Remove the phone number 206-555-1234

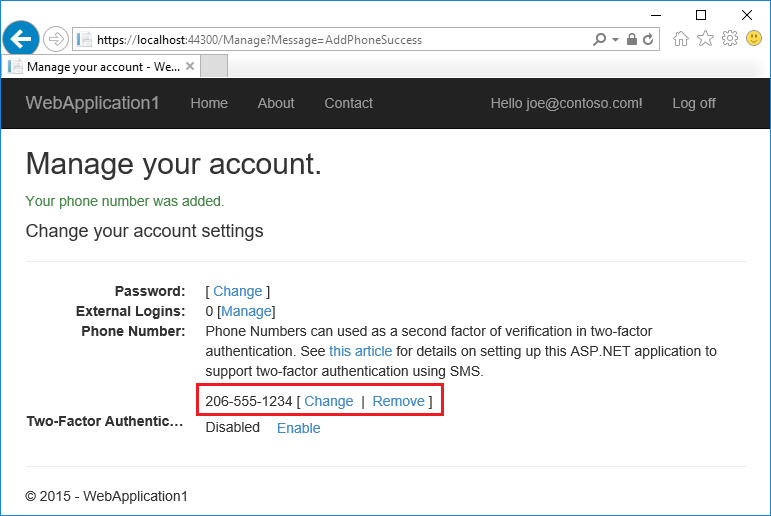click(x=398, y=401)
